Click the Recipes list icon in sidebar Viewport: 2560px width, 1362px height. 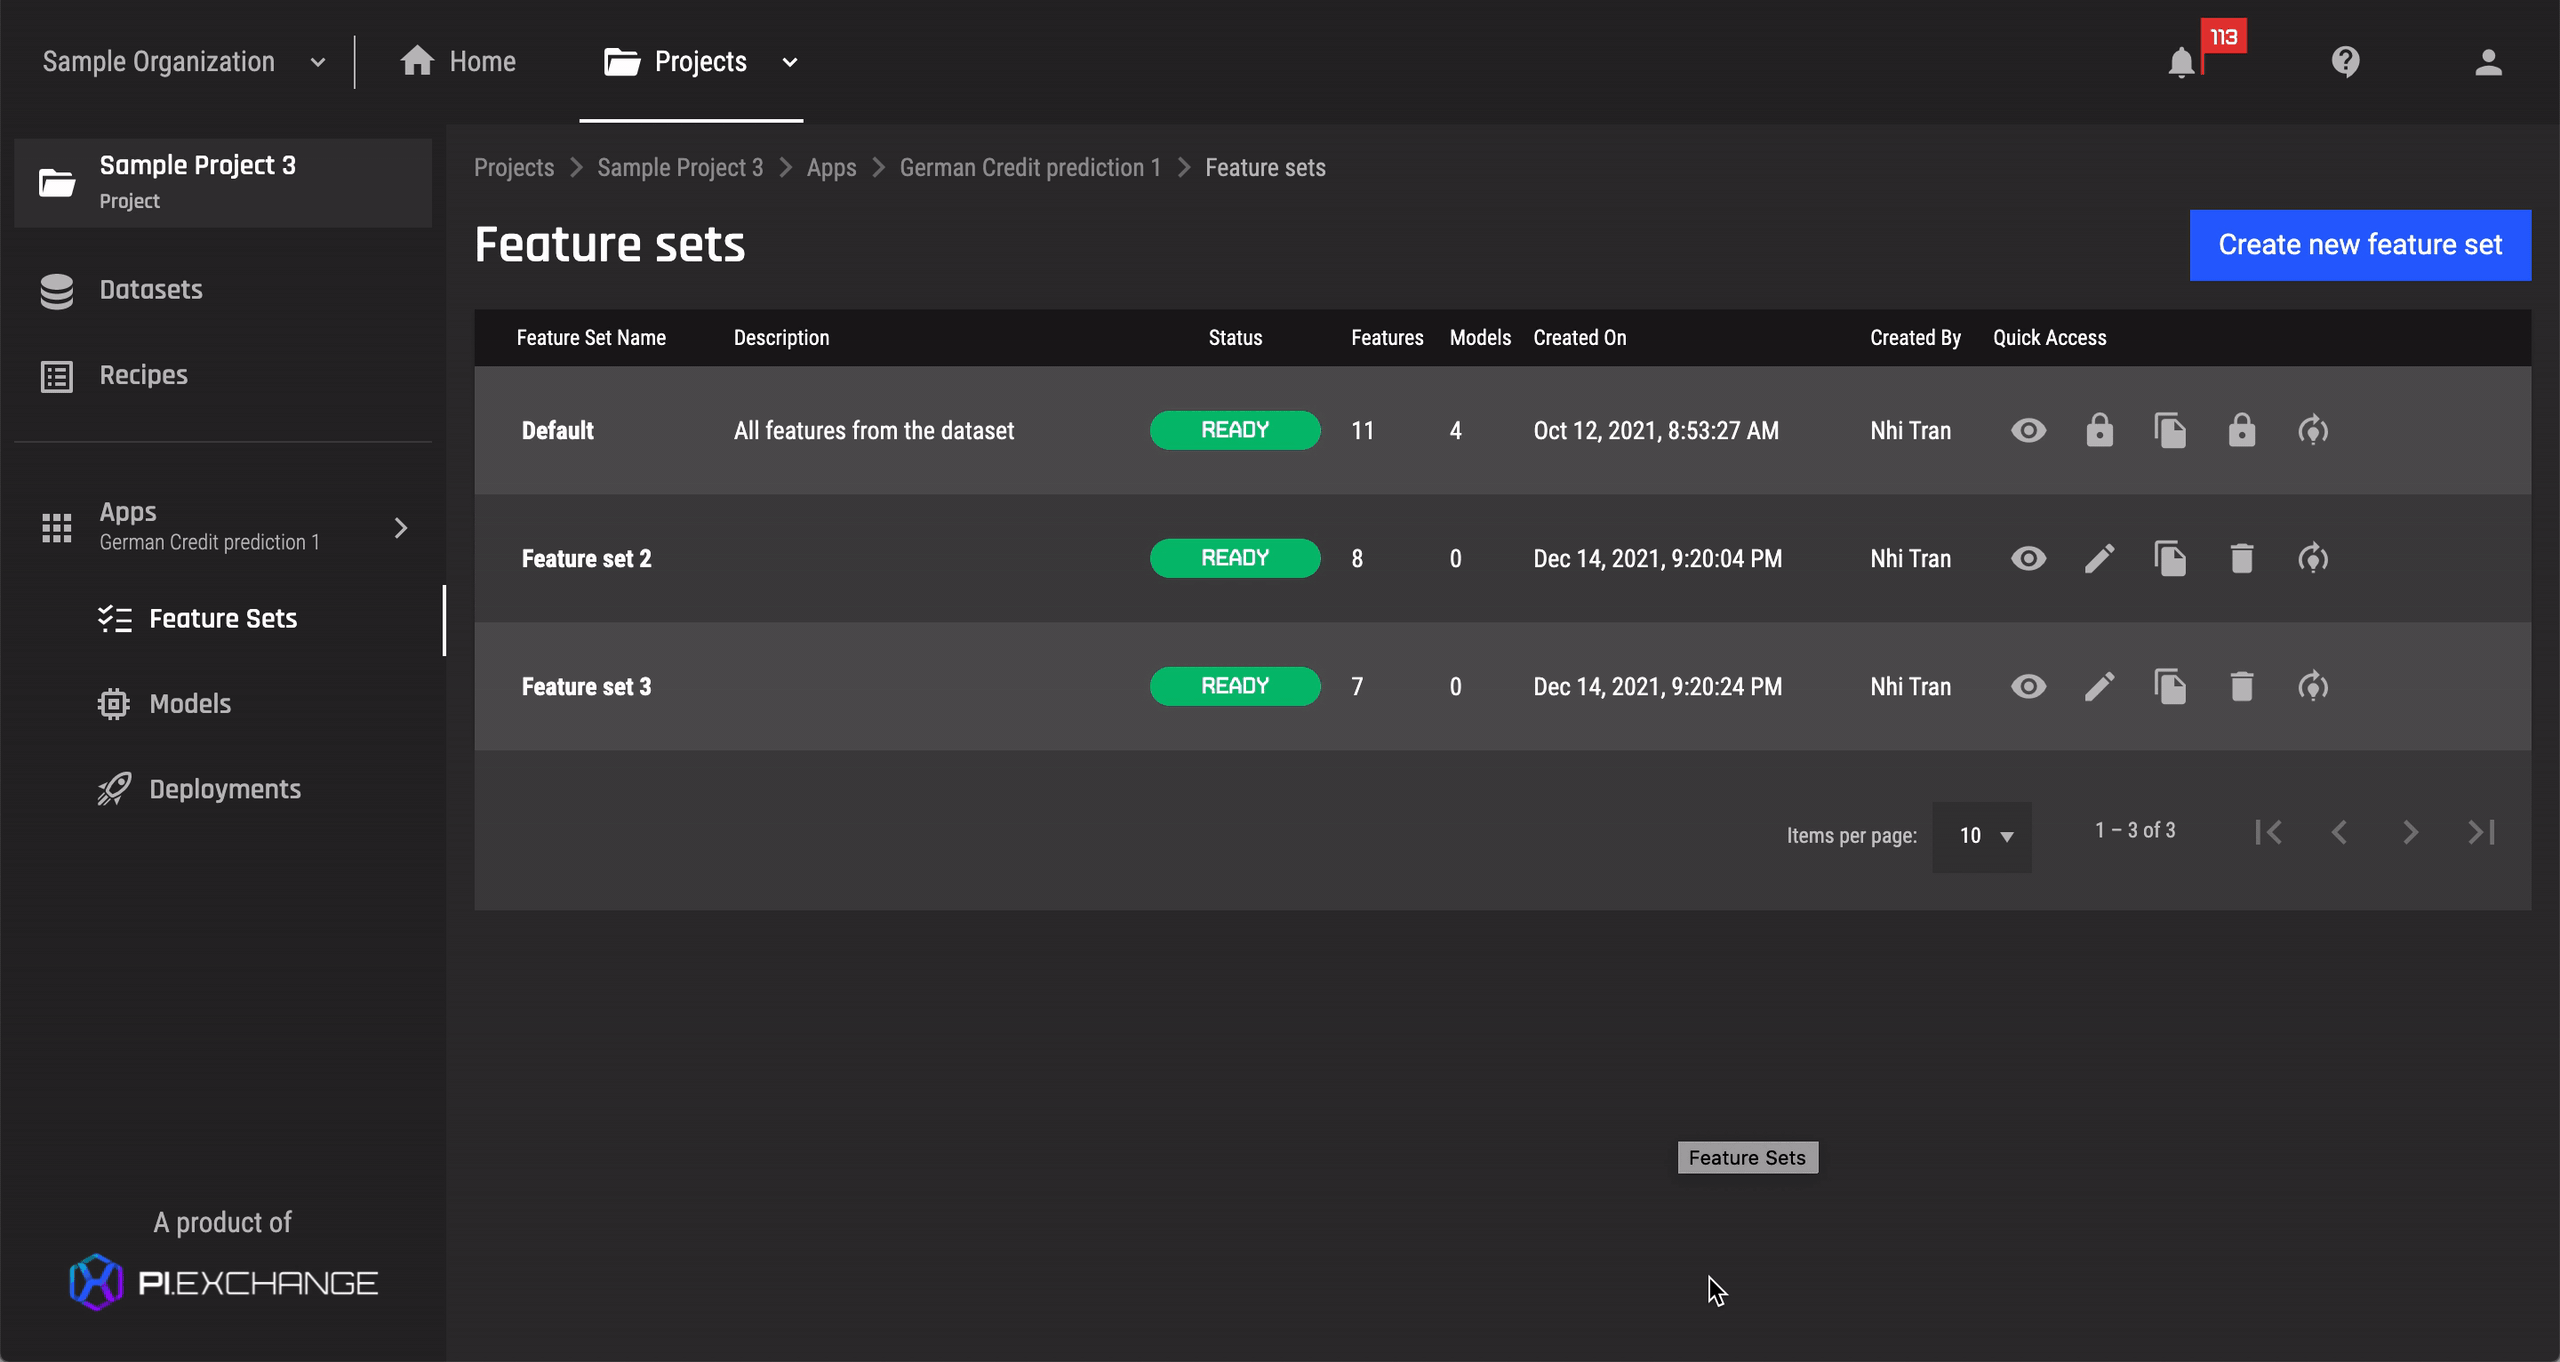(57, 377)
